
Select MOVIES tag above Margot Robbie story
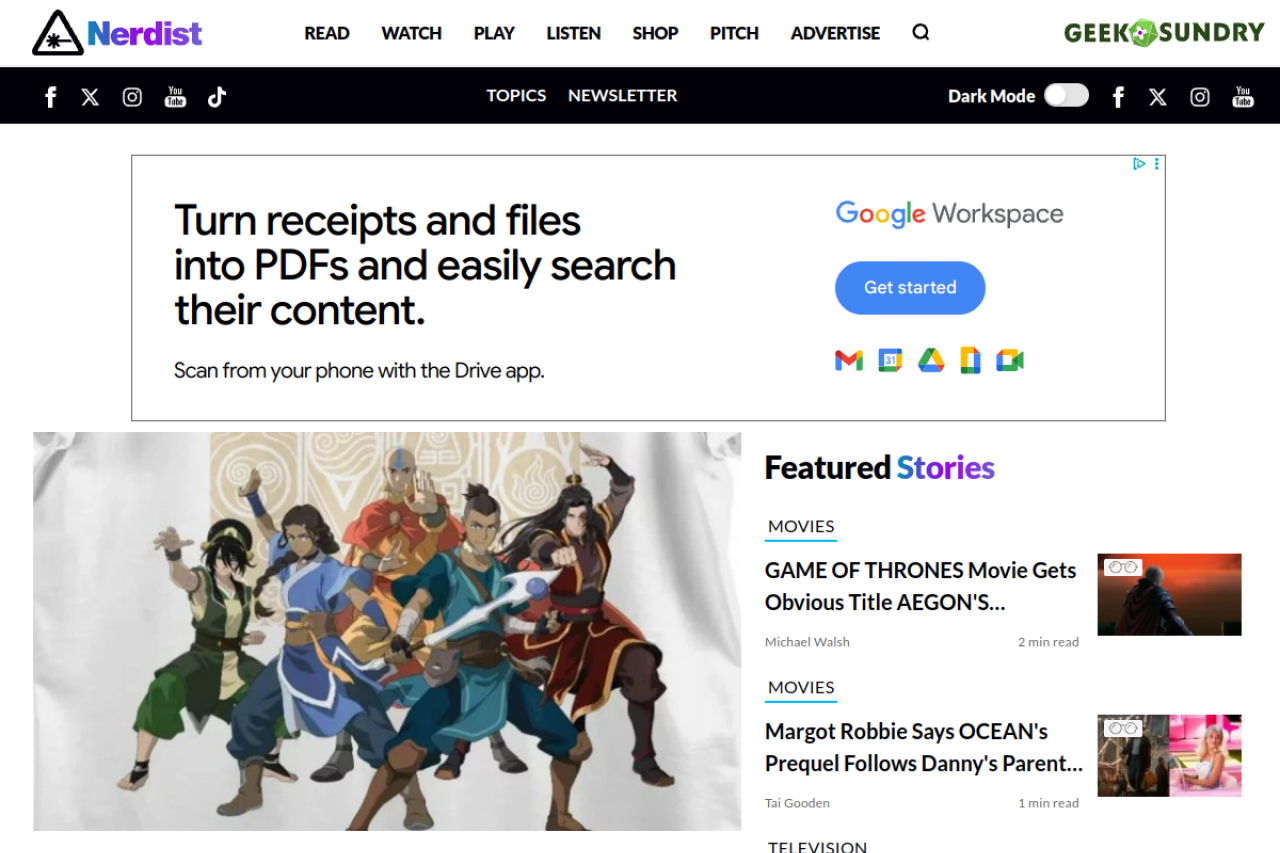click(x=801, y=688)
